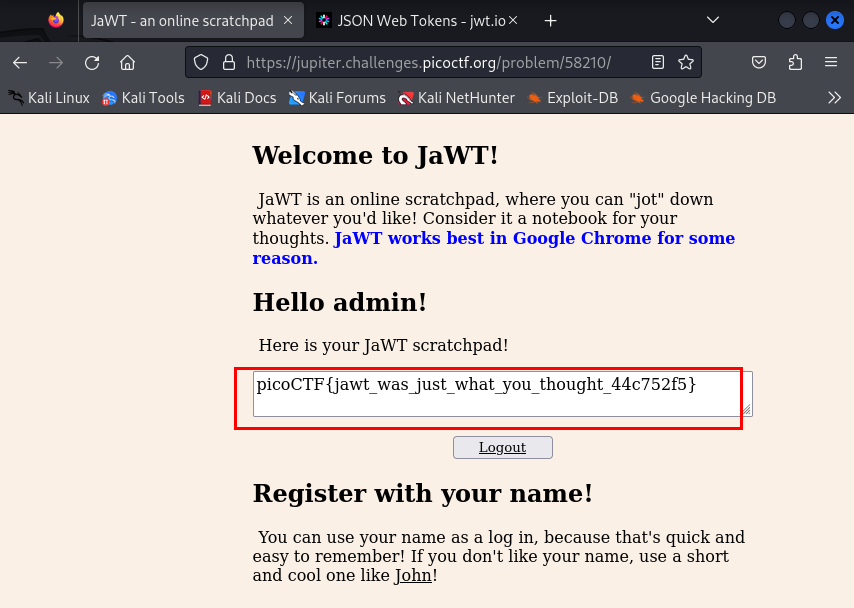Open tracking protection shield icon

pos(201,63)
